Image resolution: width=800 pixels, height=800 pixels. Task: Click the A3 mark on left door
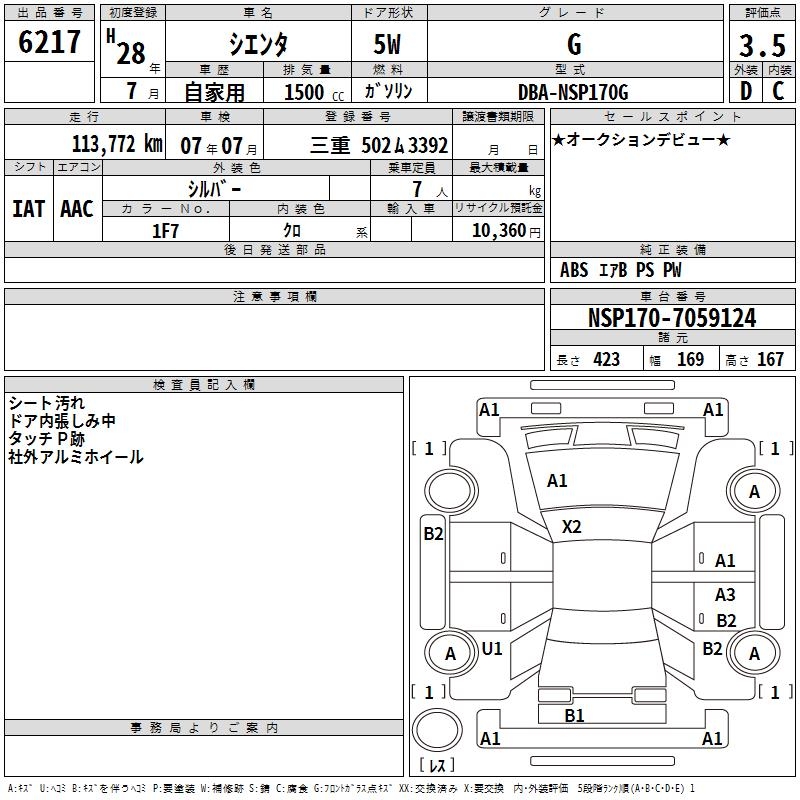pyautogui.click(x=725, y=594)
